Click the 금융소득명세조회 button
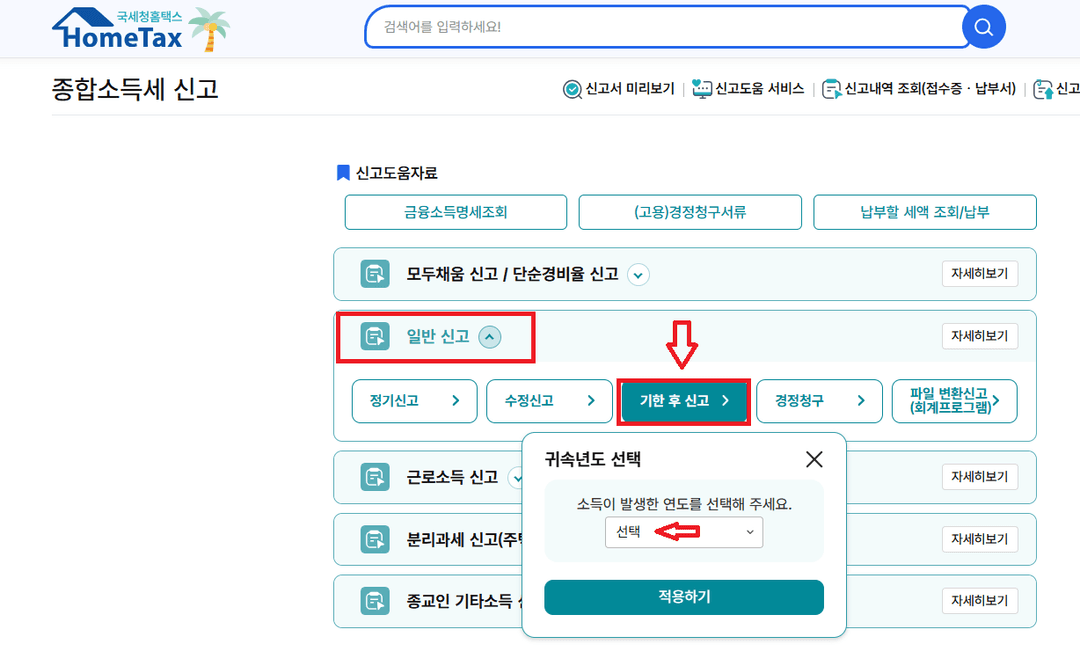The image size is (1080, 646). point(455,212)
